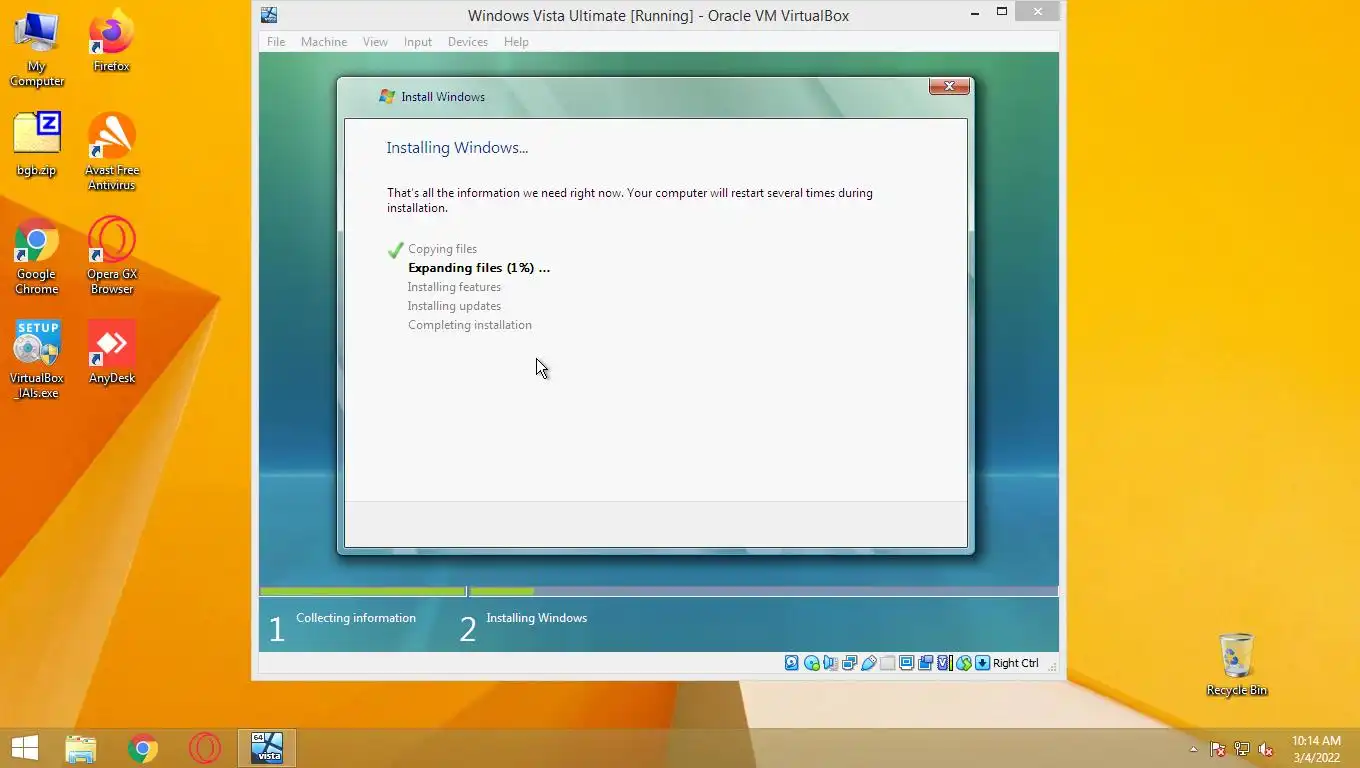This screenshot has height=768, width=1360.
Task: Select the bgb.zip file on desktop
Action: pyautogui.click(x=37, y=144)
